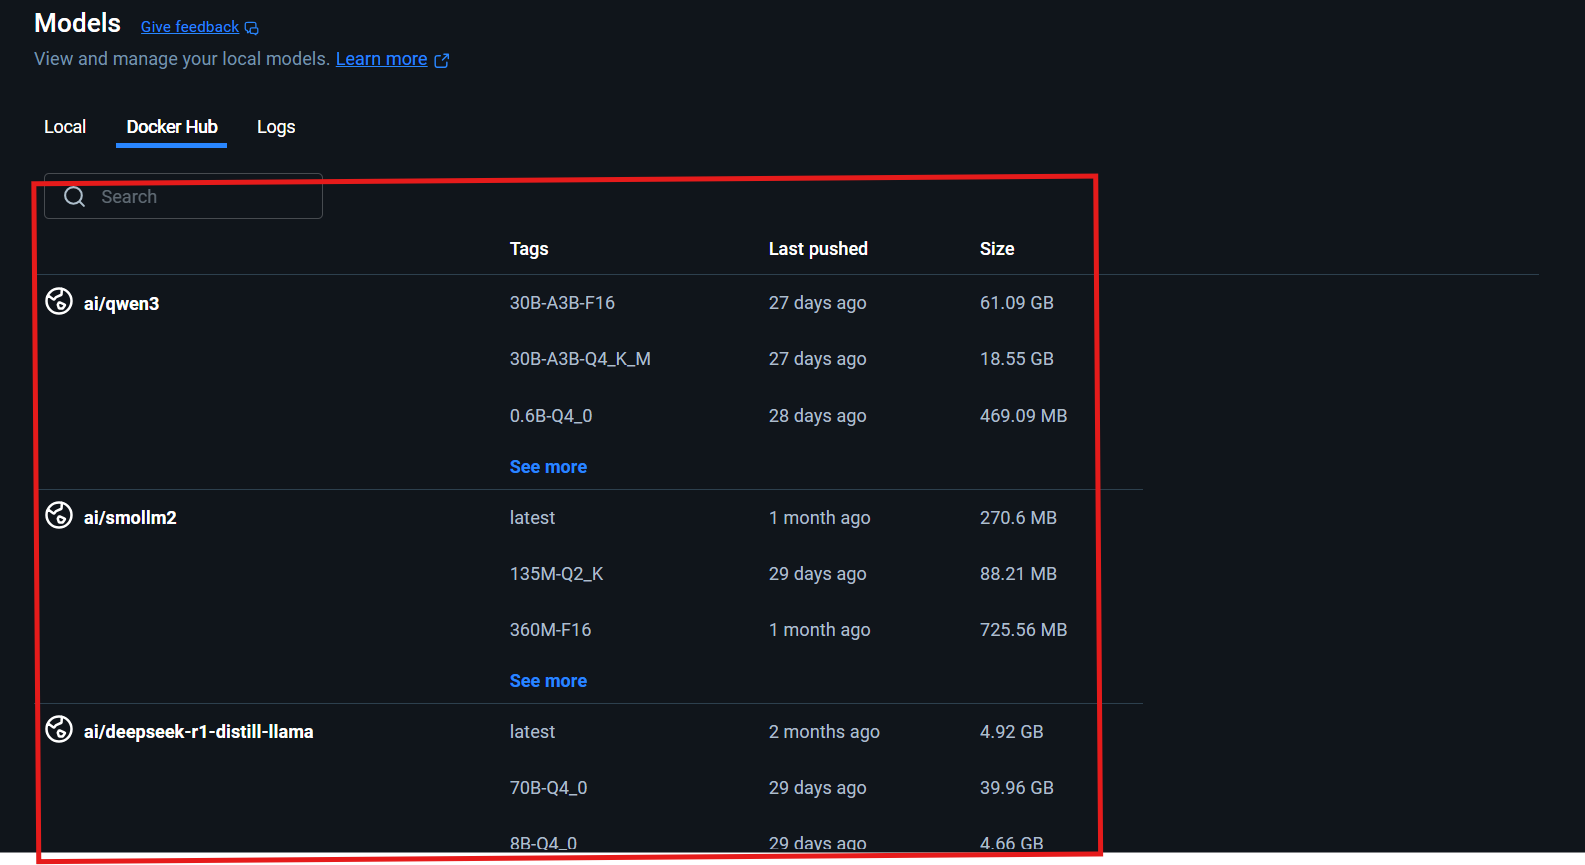Viewport: 1585px width, 865px height.
Task: Focus the Search models input field
Action: [184, 197]
